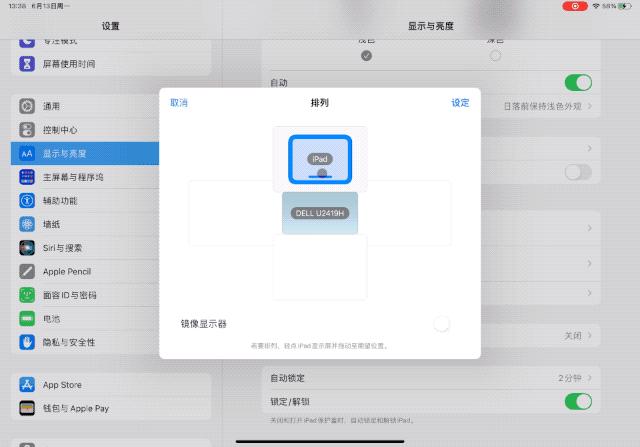Open the General settings gear icon
The image size is (640, 447).
27,106
